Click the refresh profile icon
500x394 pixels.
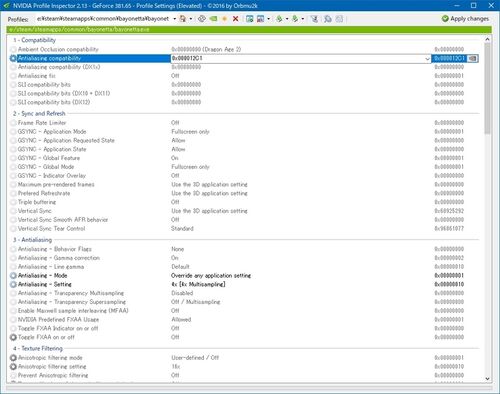[x=202, y=19]
